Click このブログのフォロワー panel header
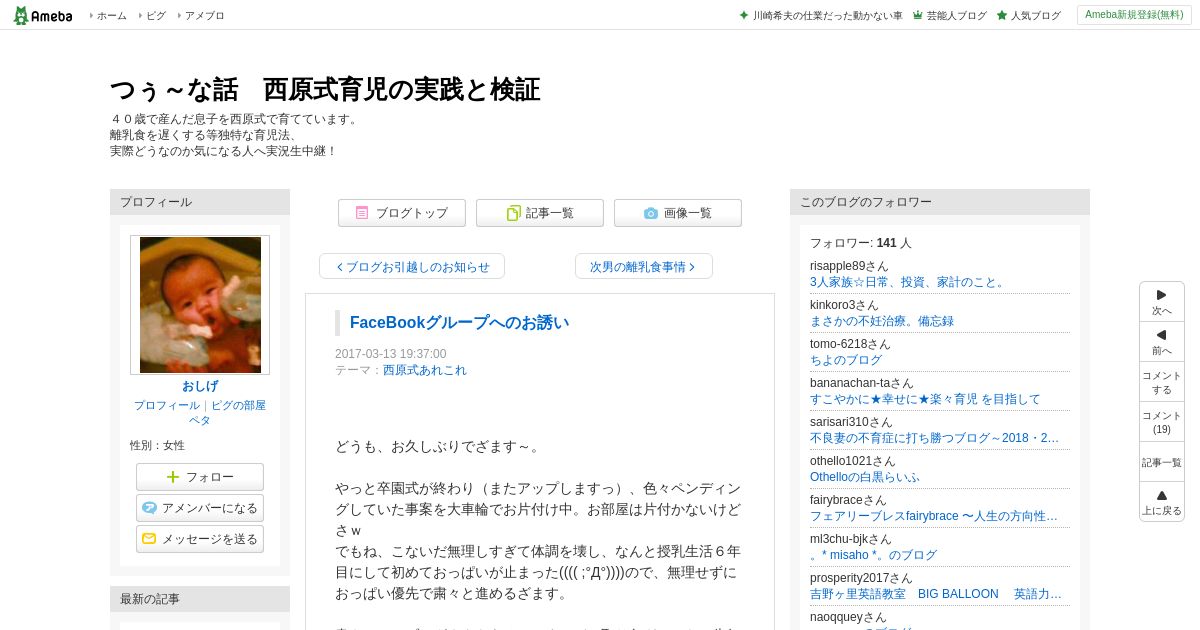1200x630 pixels. pyautogui.click(x=940, y=202)
